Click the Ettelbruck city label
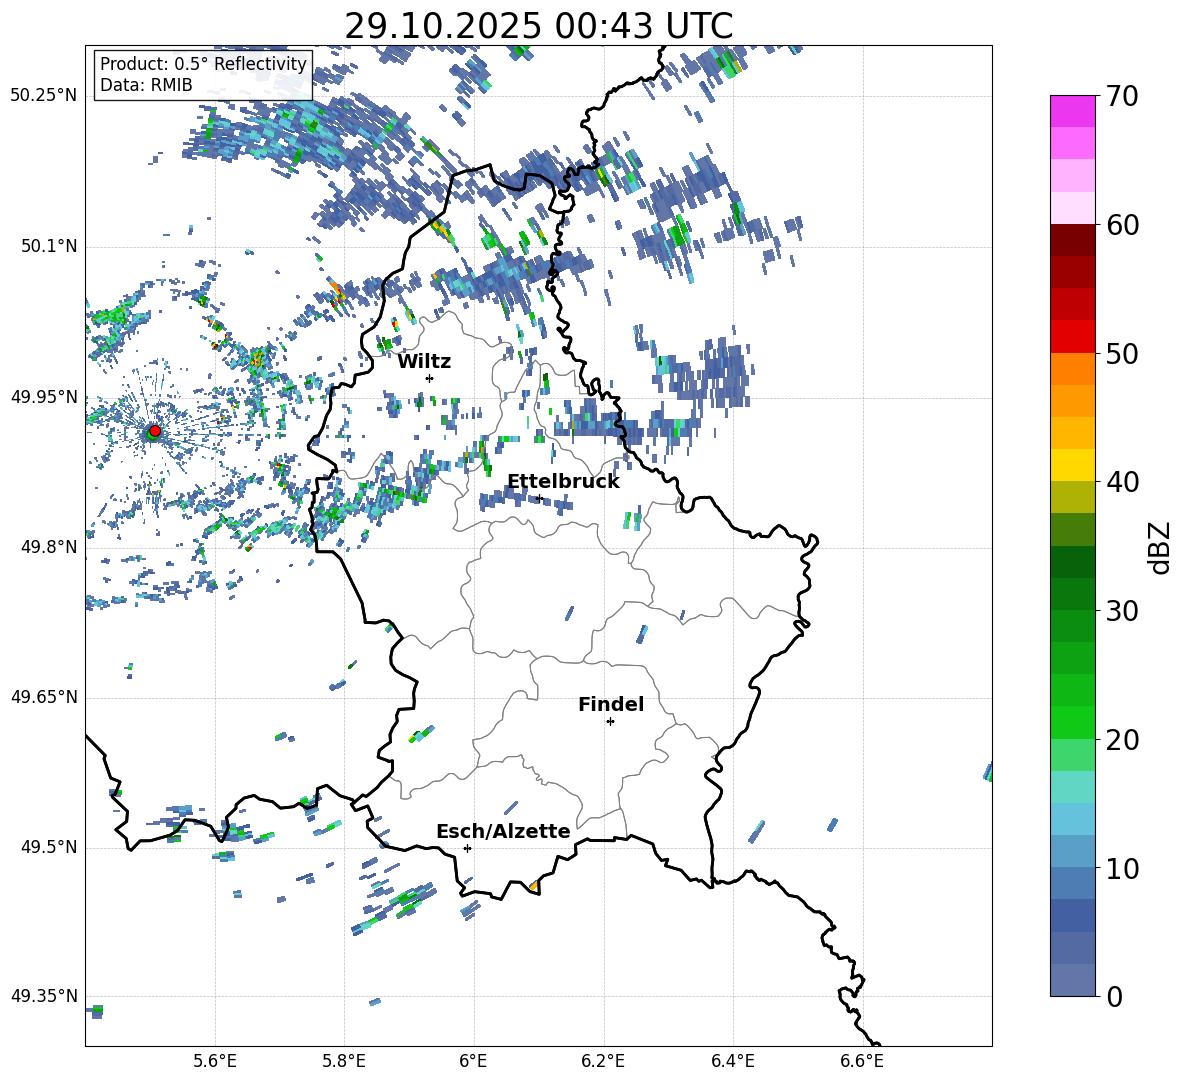Viewport: 1184px width, 1081px height. click(x=563, y=482)
